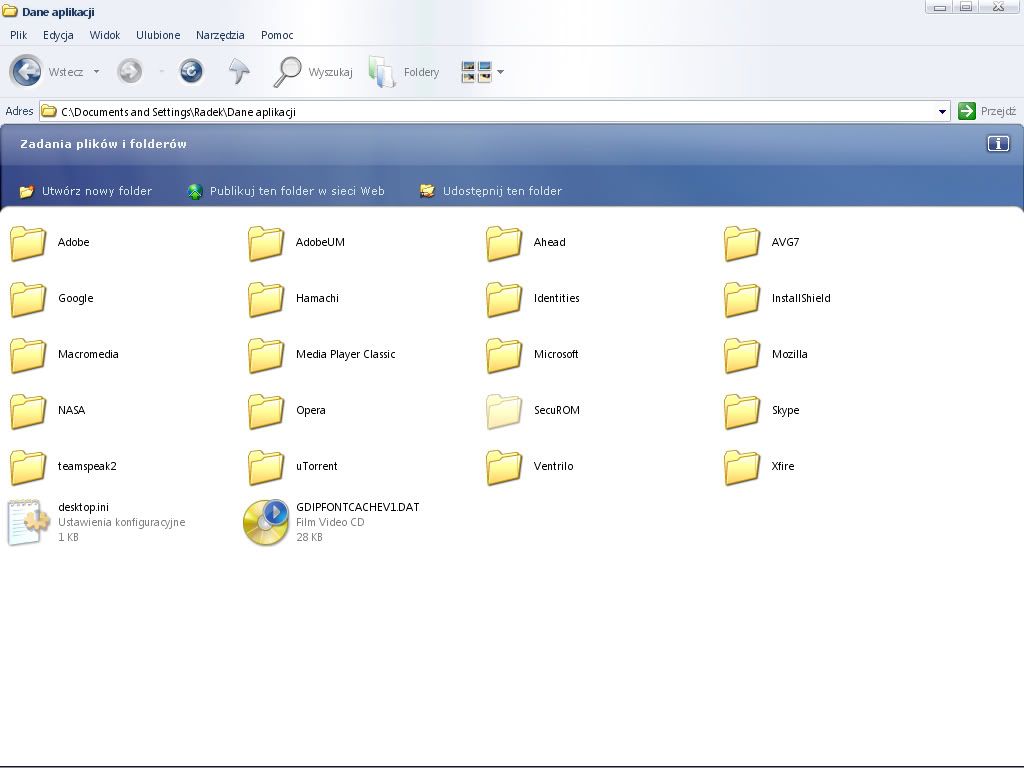Image resolution: width=1024 pixels, height=768 pixels.
Task: Select the AdobeUM folder icon
Action: (x=266, y=243)
